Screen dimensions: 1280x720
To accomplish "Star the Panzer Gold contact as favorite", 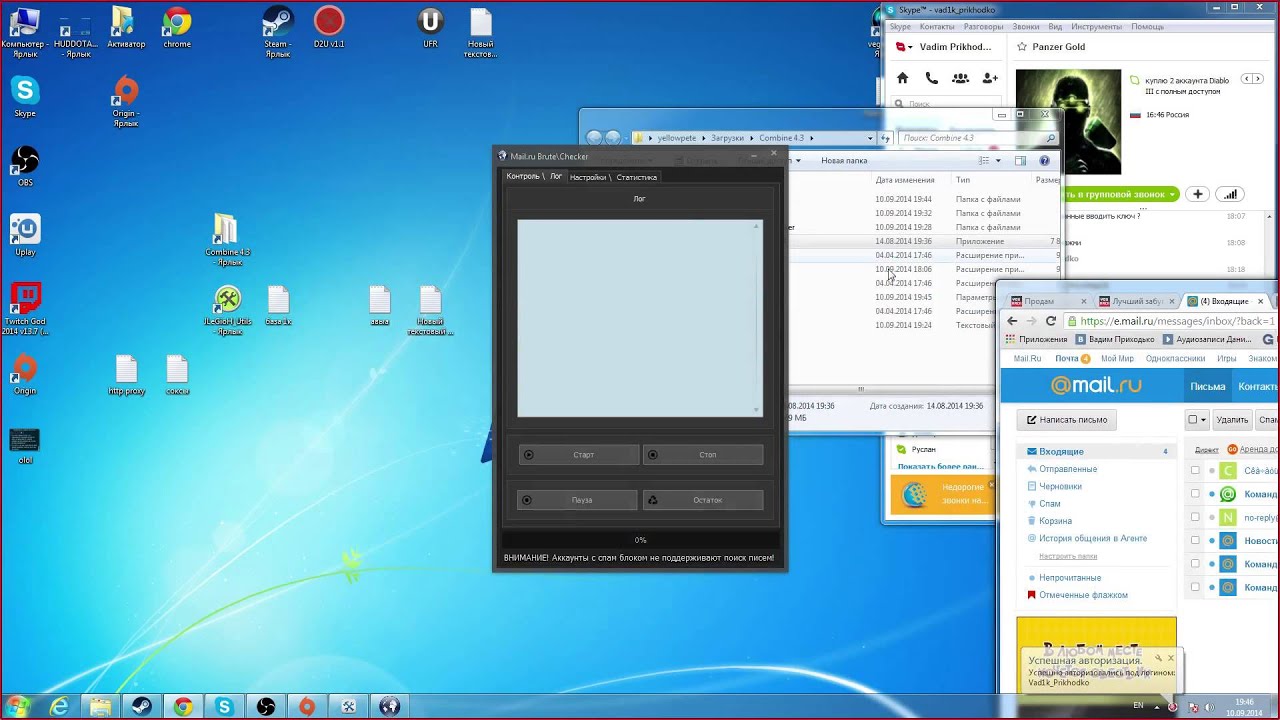I will pyautogui.click(x=1022, y=47).
